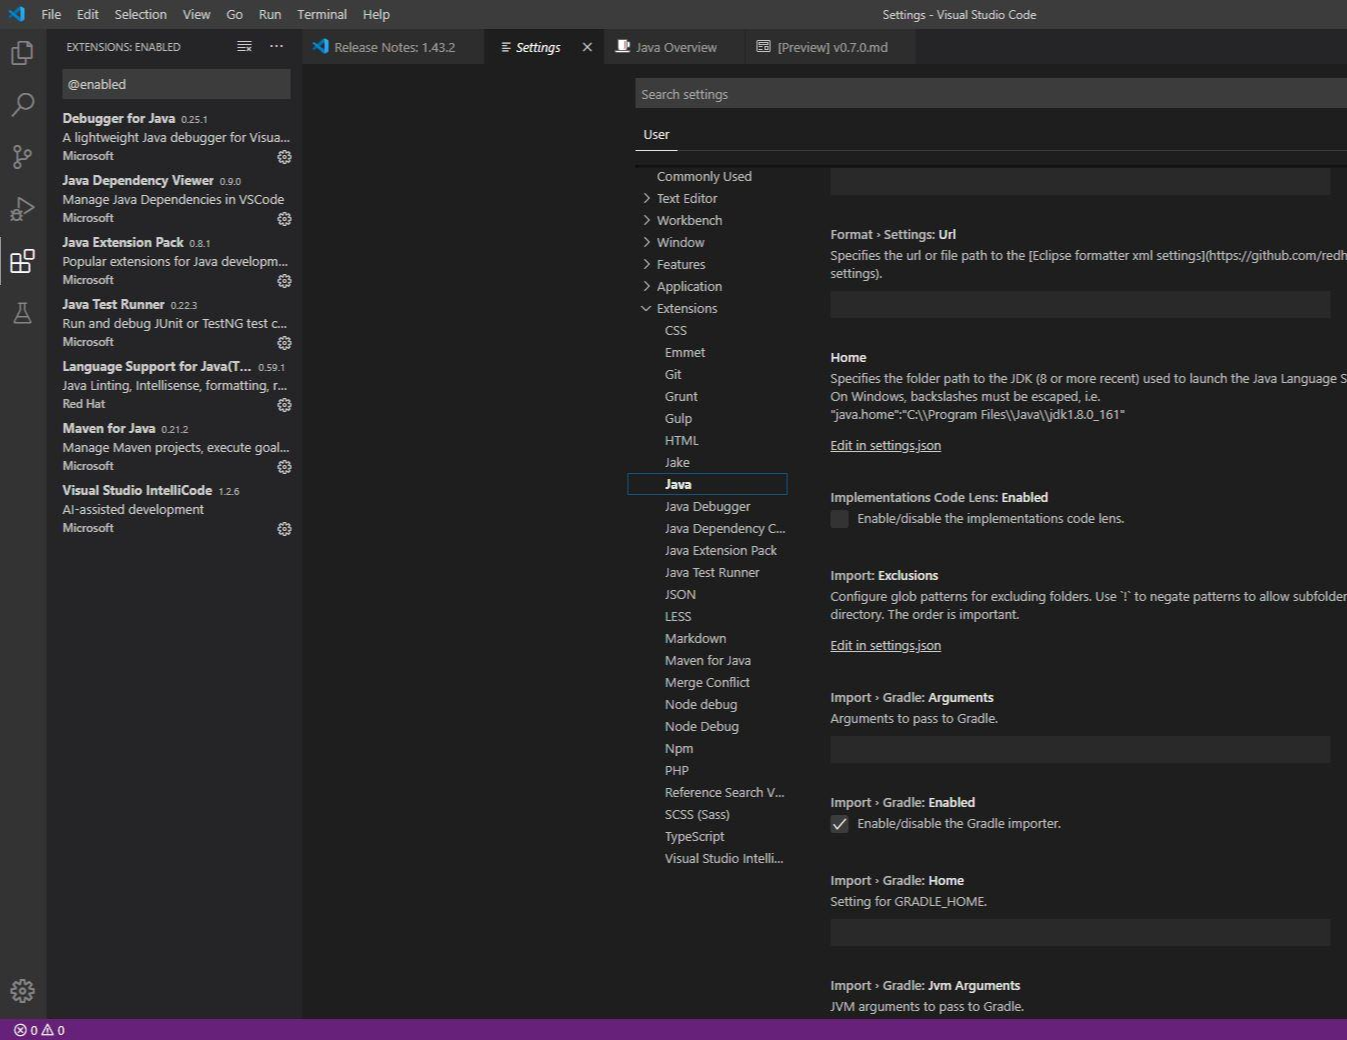Open Visual Studio IntelliCode extension details
The width and height of the screenshot is (1347, 1040).
(x=176, y=509)
